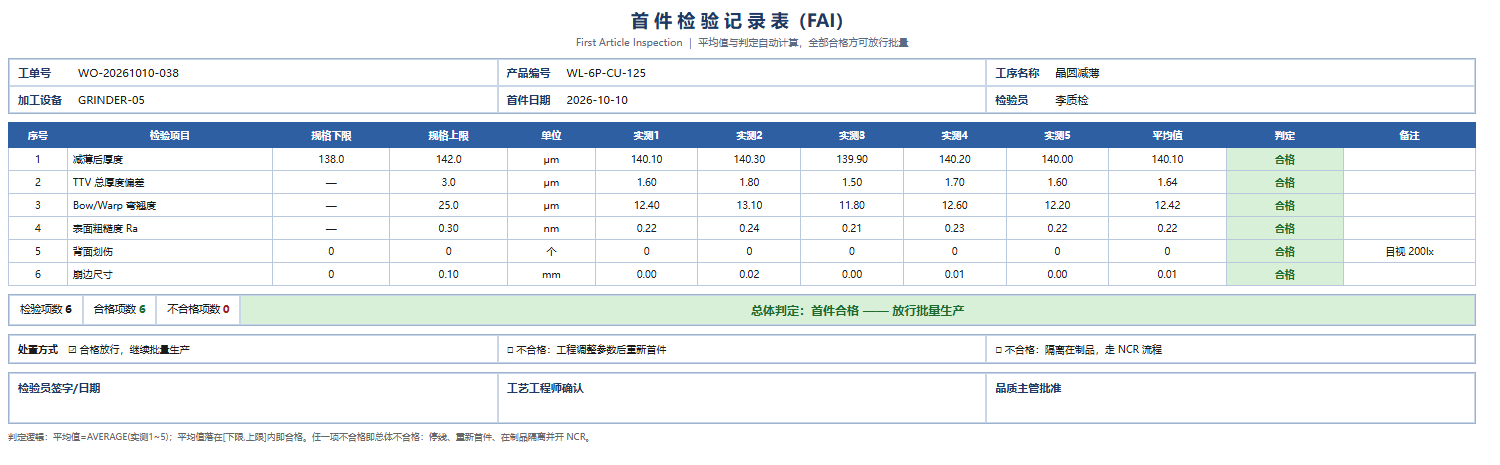Click the 规格下限 column header
The height and width of the screenshot is (465, 1500).
click(x=331, y=135)
